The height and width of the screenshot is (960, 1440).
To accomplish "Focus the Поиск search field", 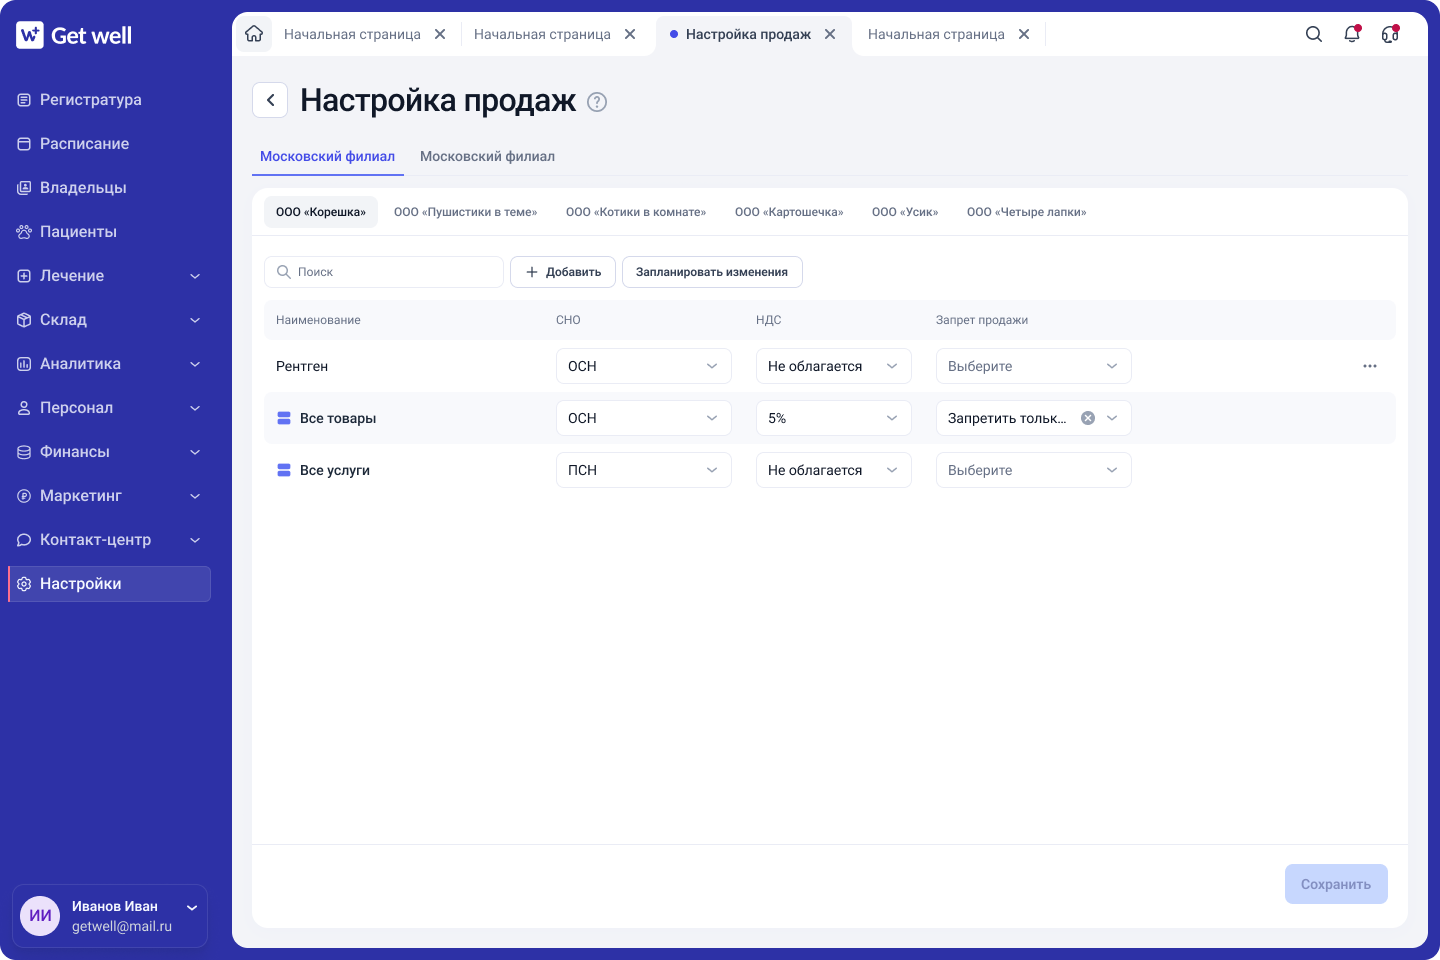I will coord(384,272).
